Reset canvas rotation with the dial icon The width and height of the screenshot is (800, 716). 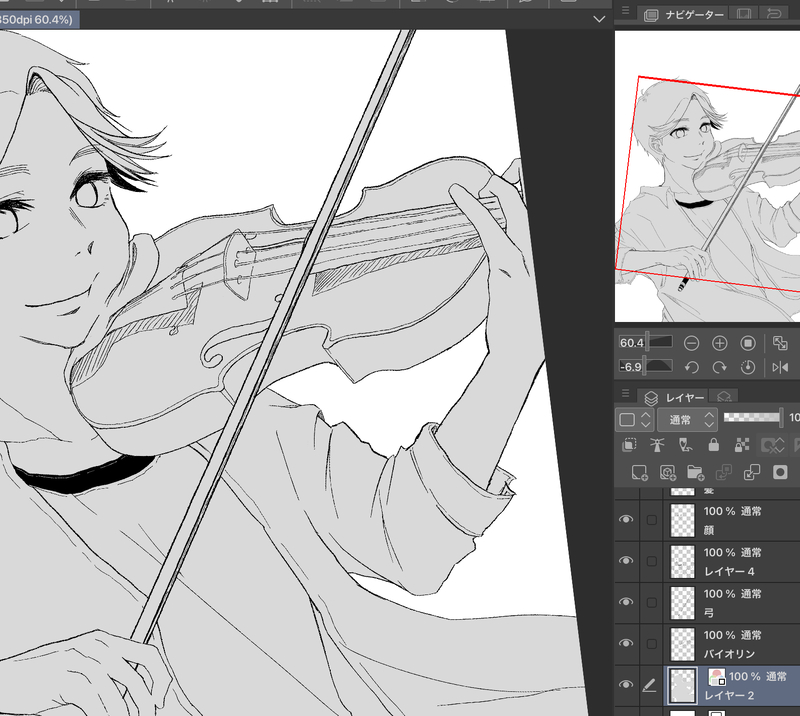[x=748, y=367]
